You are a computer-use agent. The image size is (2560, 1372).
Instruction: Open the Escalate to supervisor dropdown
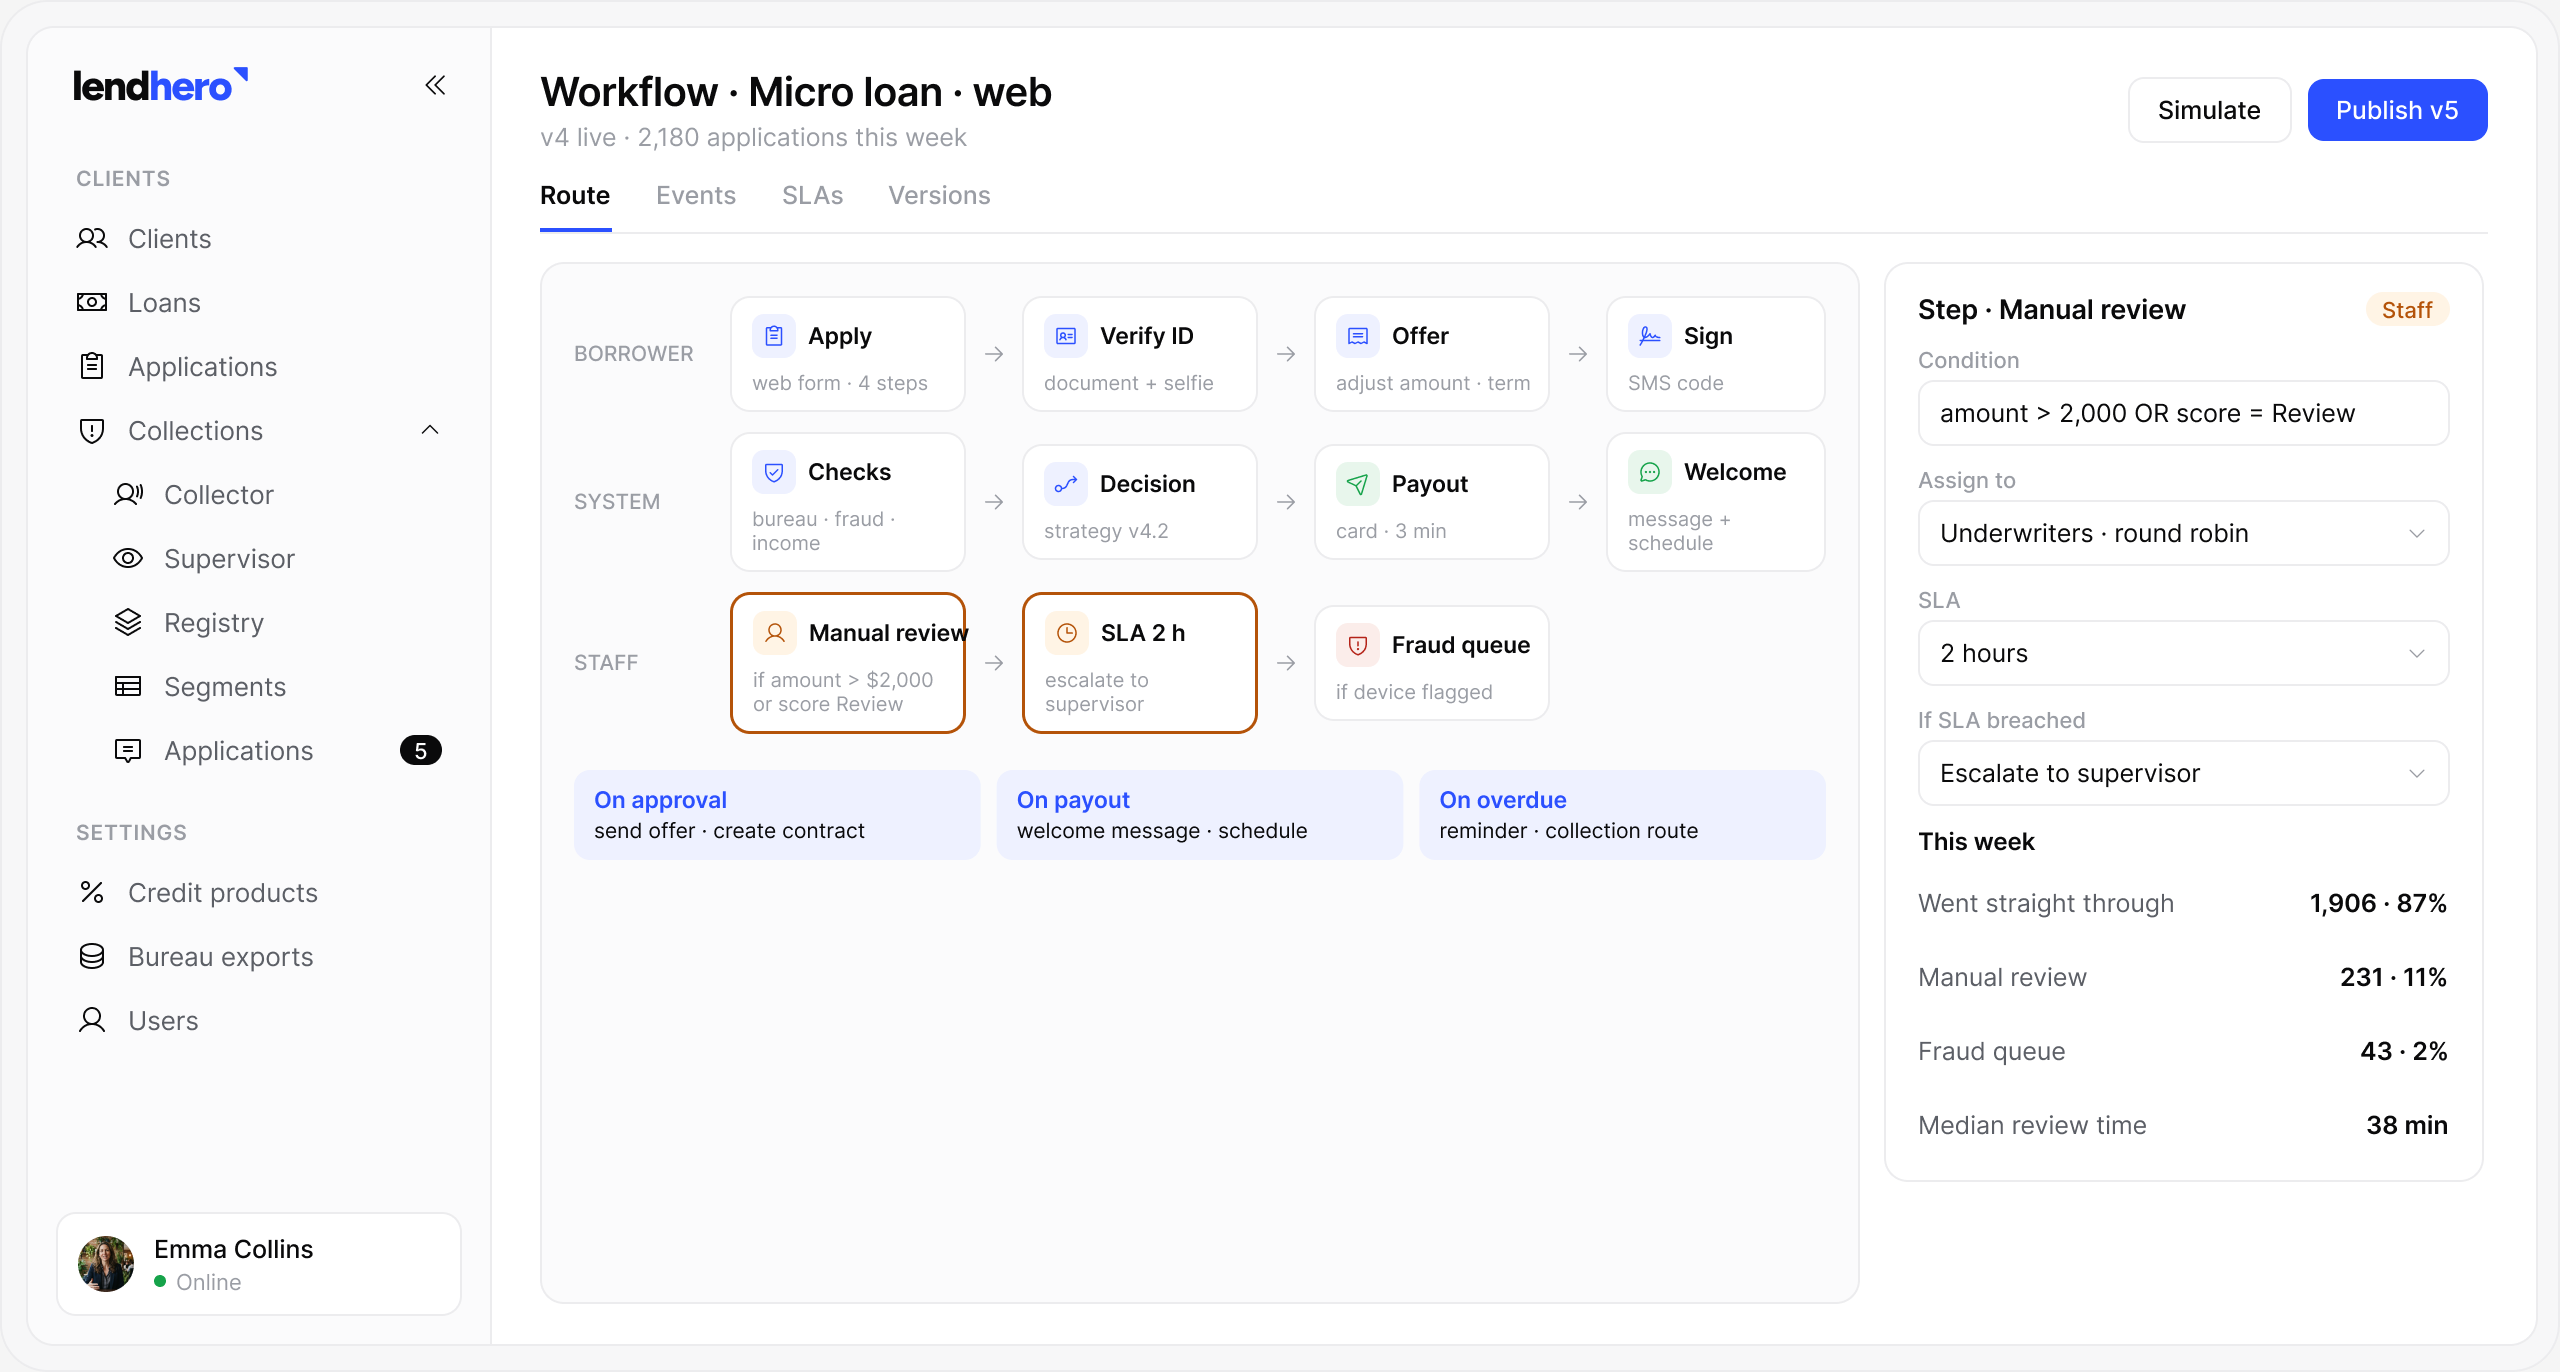pos(2183,773)
